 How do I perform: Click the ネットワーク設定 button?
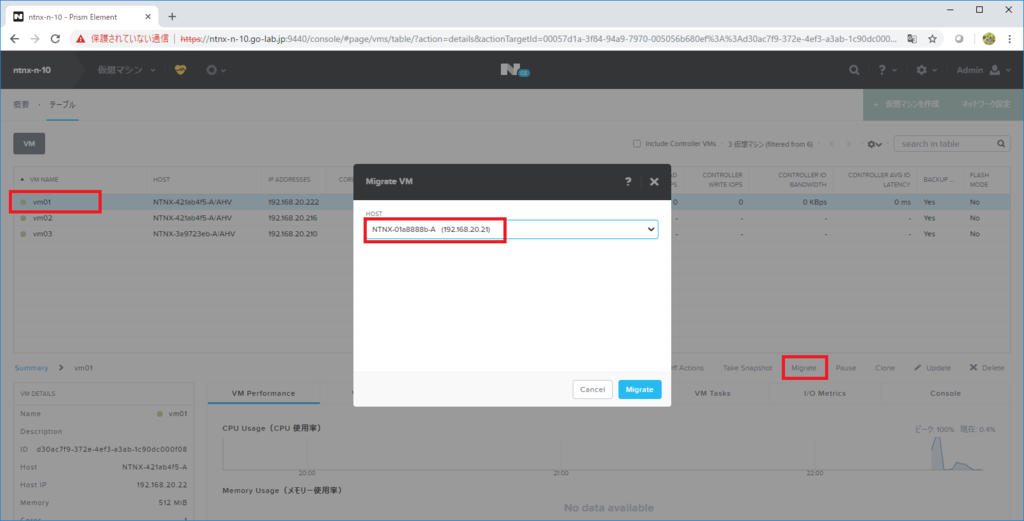(985, 104)
